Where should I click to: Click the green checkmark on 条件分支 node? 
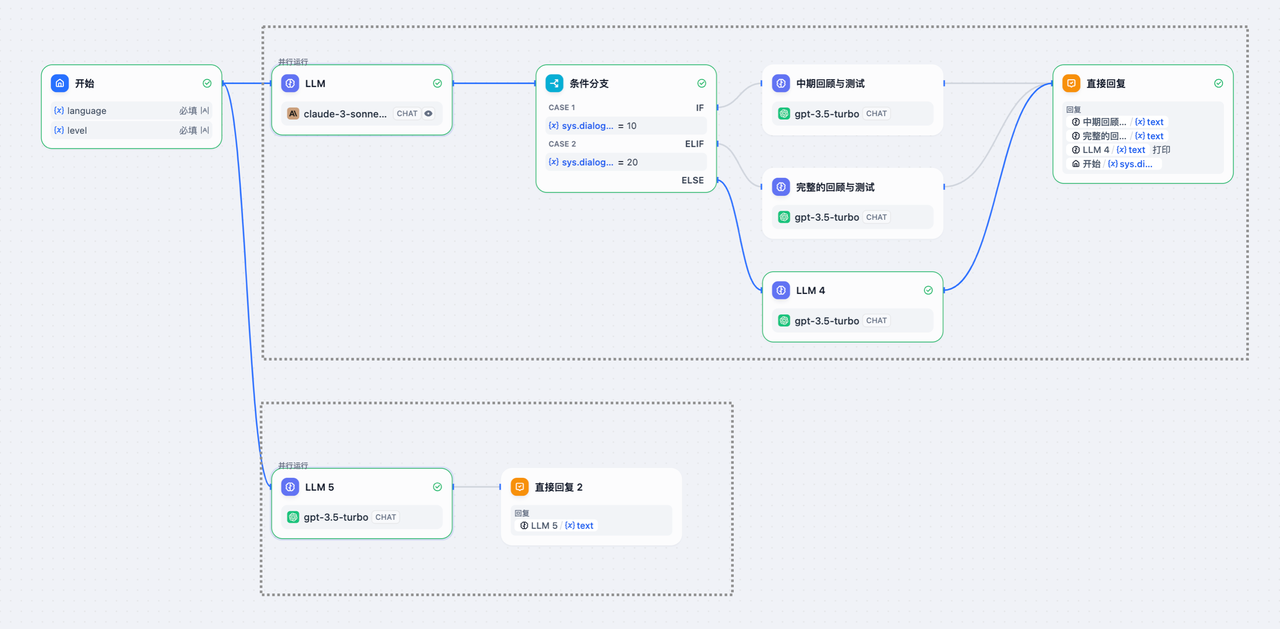702,84
